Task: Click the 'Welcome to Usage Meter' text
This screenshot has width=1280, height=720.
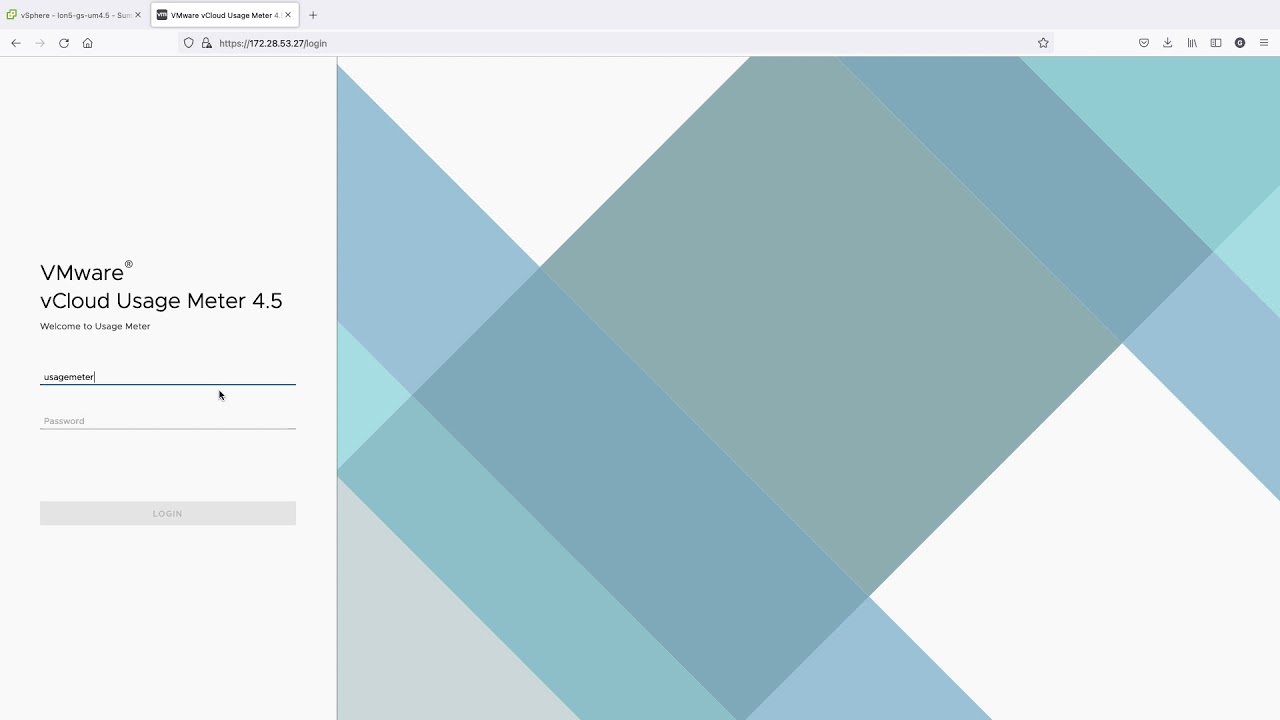Action: pyautogui.click(x=95, y=326)
